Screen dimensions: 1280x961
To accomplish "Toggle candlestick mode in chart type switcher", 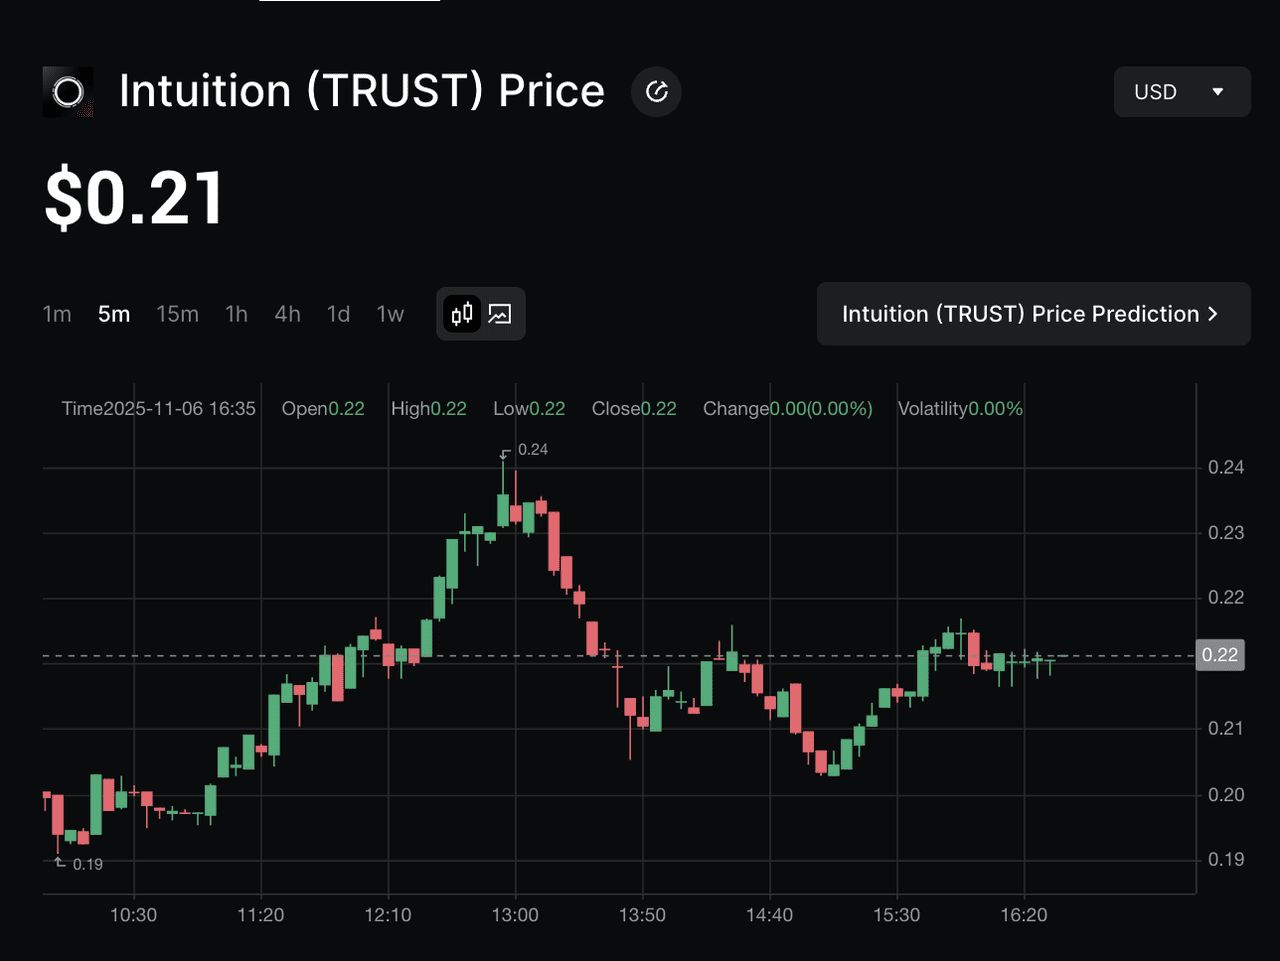I will tap(460, 313).
